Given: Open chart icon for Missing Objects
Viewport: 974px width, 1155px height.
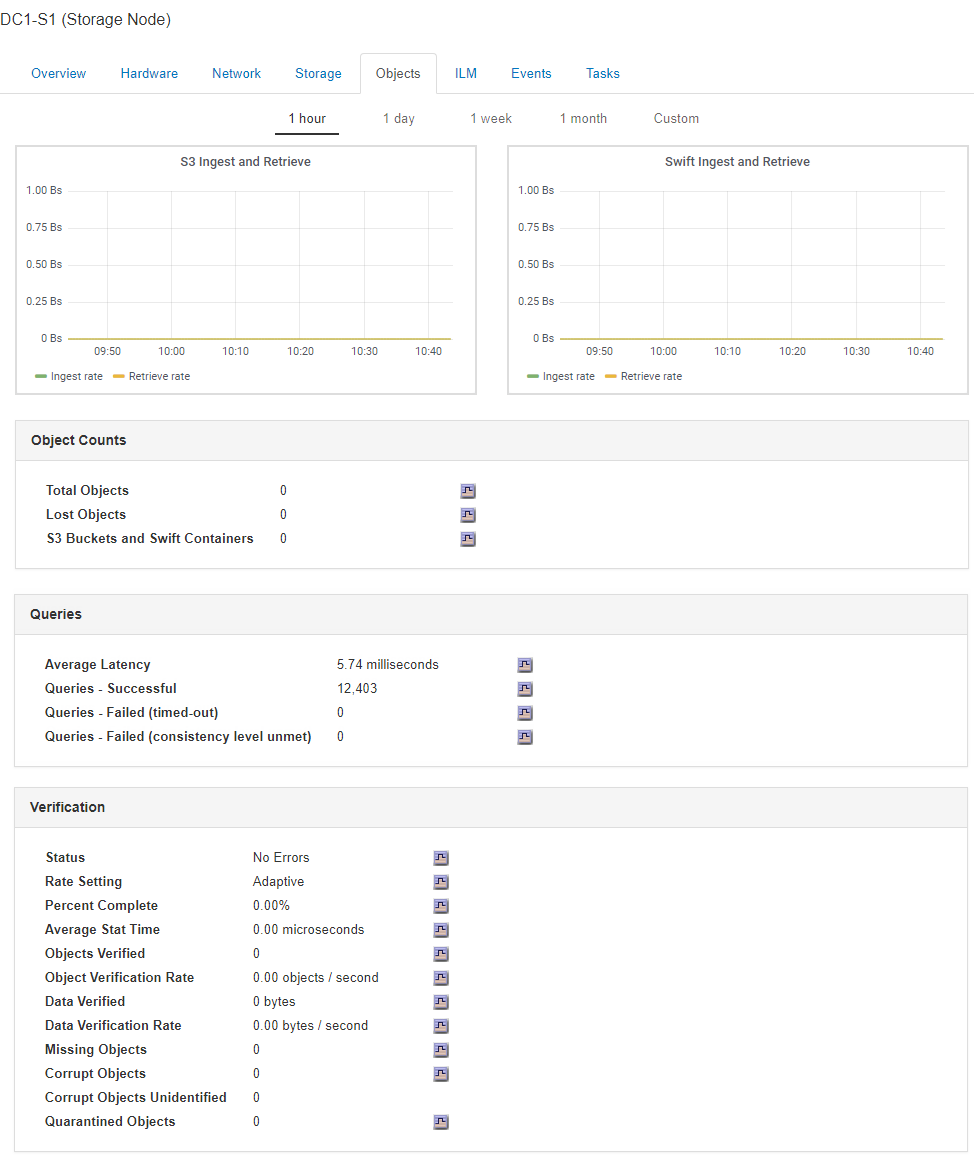Looking at the screenshot, I should click(x=441, y=1050).
